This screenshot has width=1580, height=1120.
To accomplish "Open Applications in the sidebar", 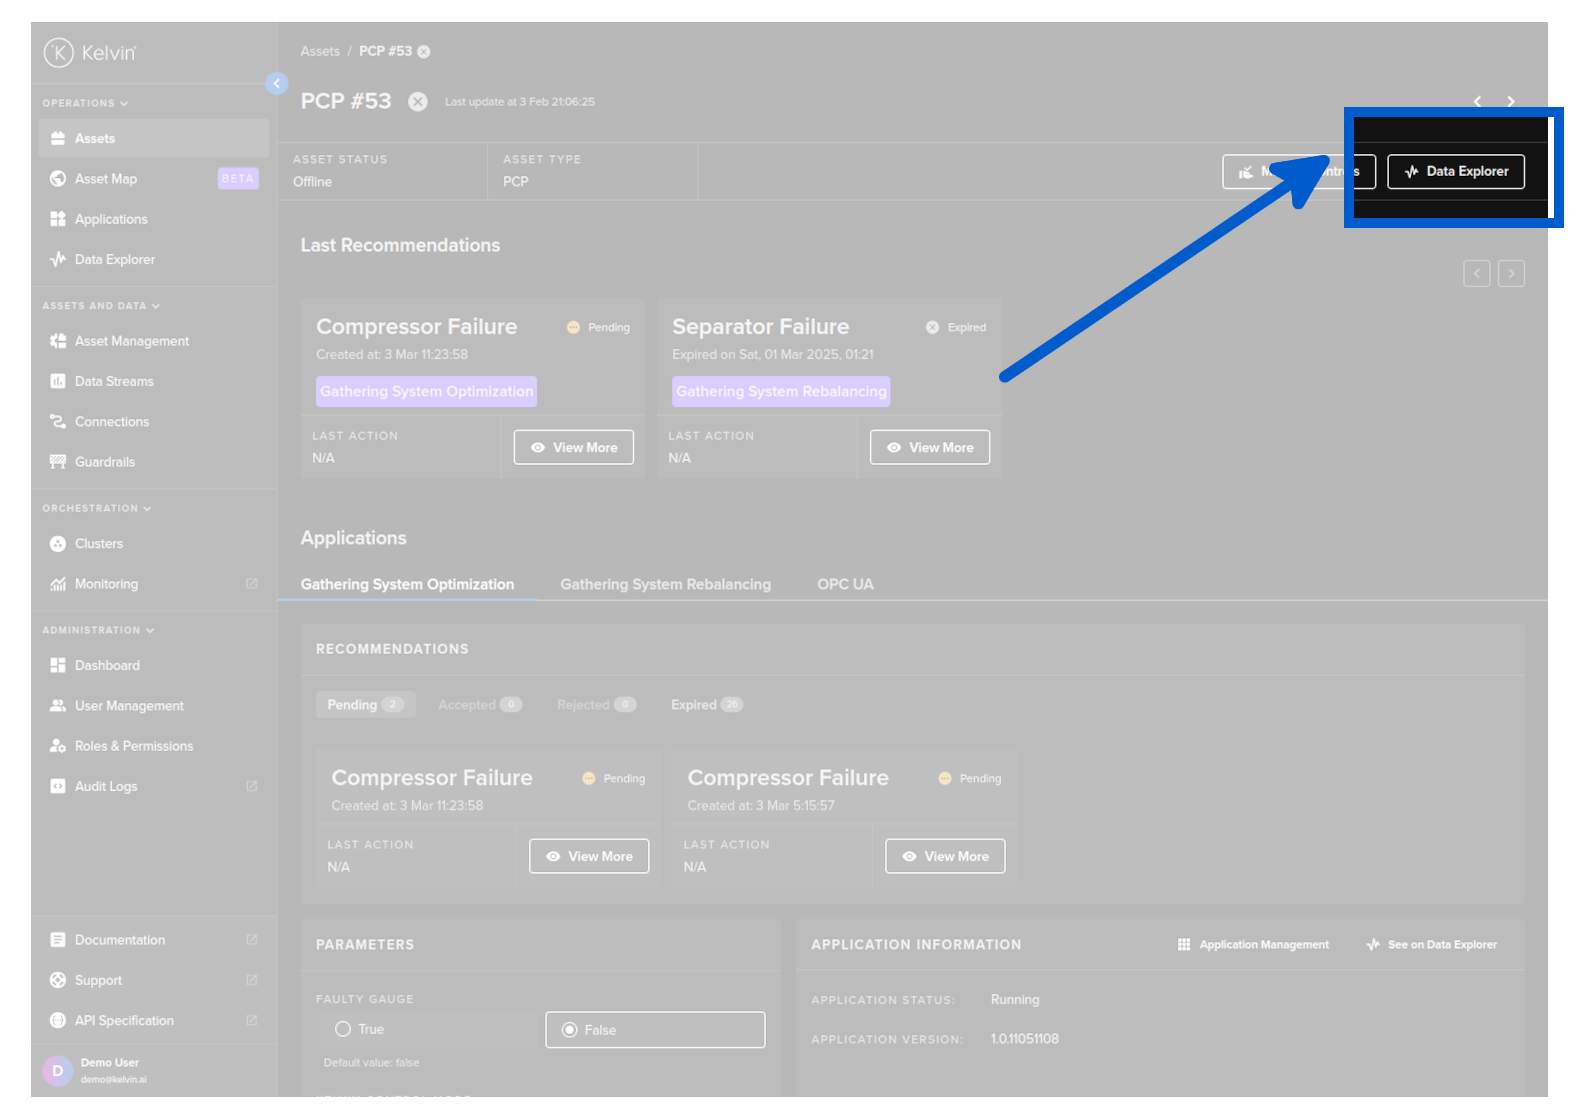I will [110, 219].
